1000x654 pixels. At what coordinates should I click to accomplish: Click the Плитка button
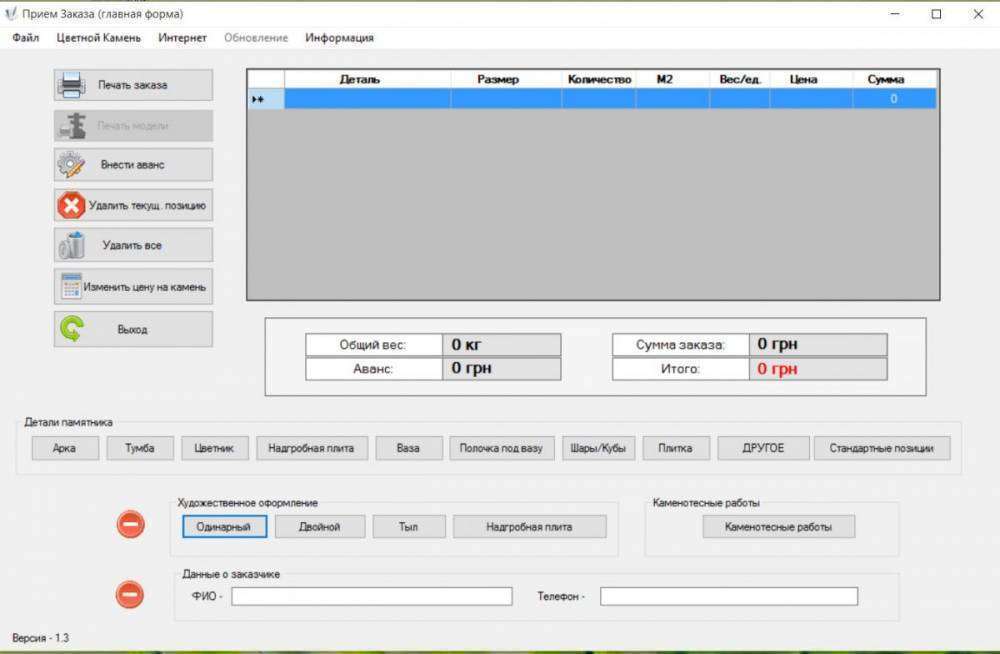pos(675,448)
